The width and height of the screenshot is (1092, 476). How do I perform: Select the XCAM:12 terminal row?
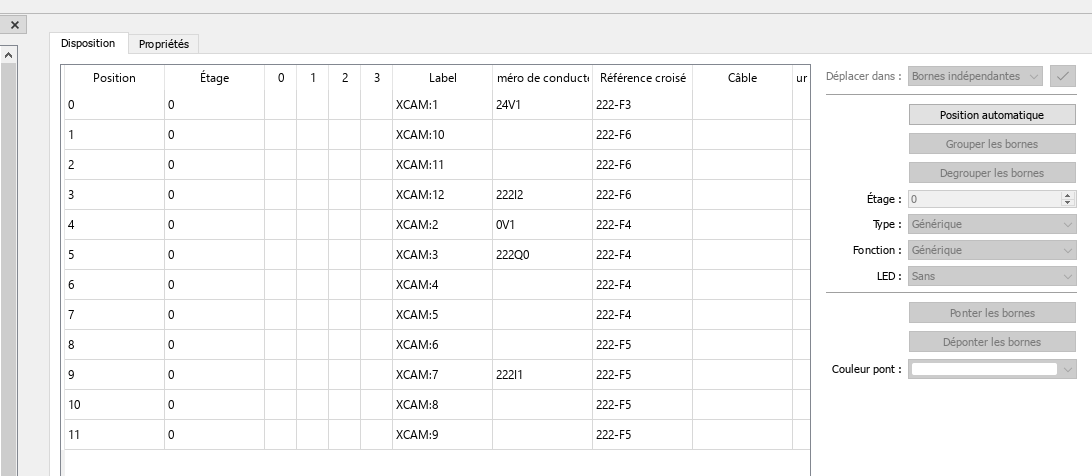pos(441,195)
